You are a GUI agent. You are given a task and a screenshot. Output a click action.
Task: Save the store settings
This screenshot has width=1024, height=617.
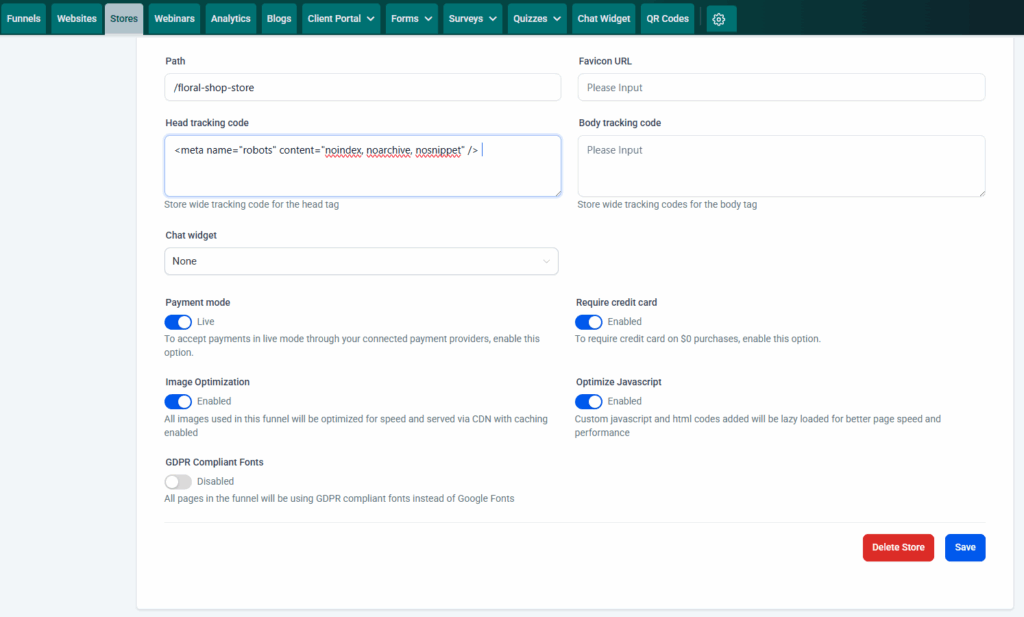click(964, 547)
